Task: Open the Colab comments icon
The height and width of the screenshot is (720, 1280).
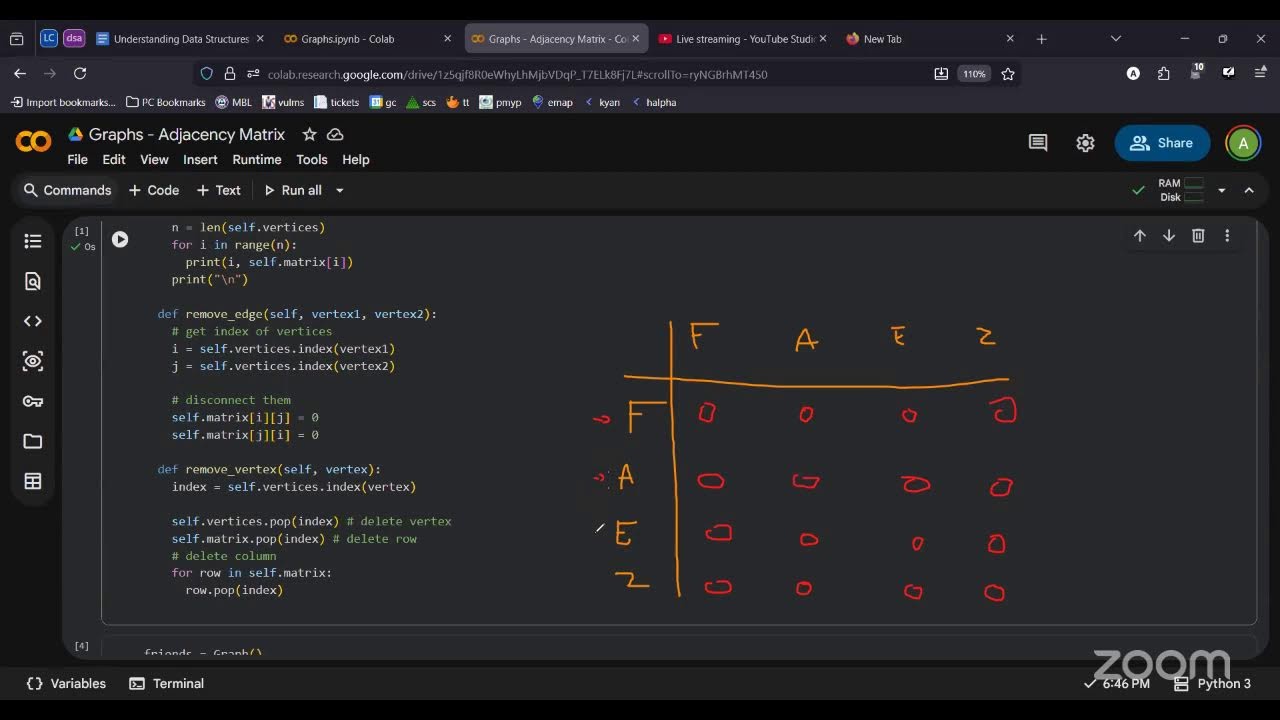Action: 1038,143
